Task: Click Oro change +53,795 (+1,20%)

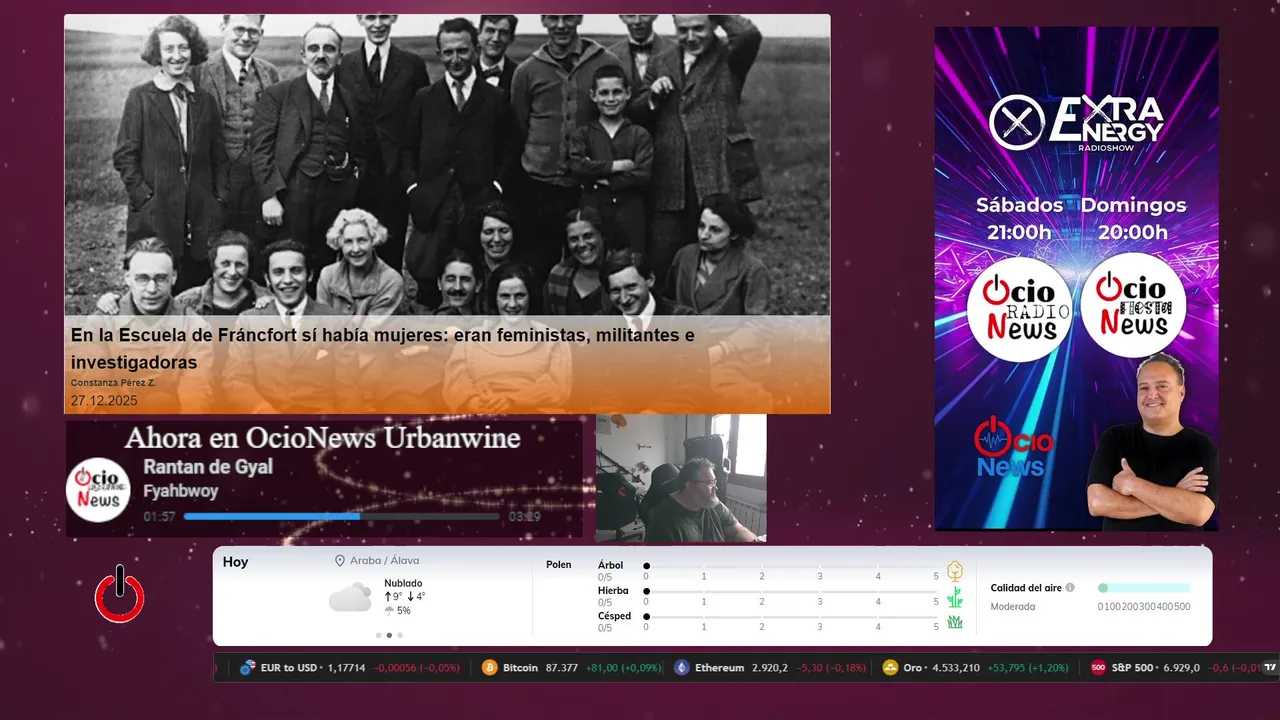Action: coord(1028,667)
